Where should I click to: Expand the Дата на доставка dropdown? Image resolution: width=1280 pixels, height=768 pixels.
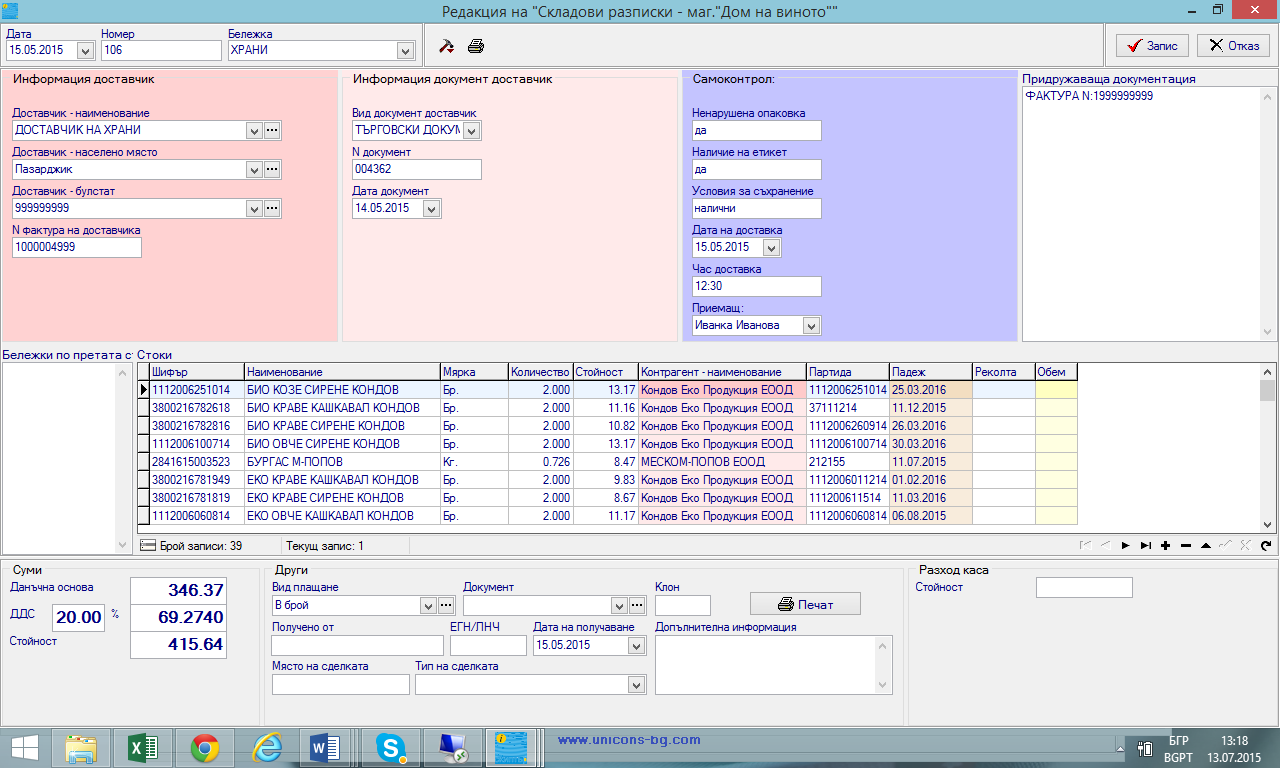(771, 247)
